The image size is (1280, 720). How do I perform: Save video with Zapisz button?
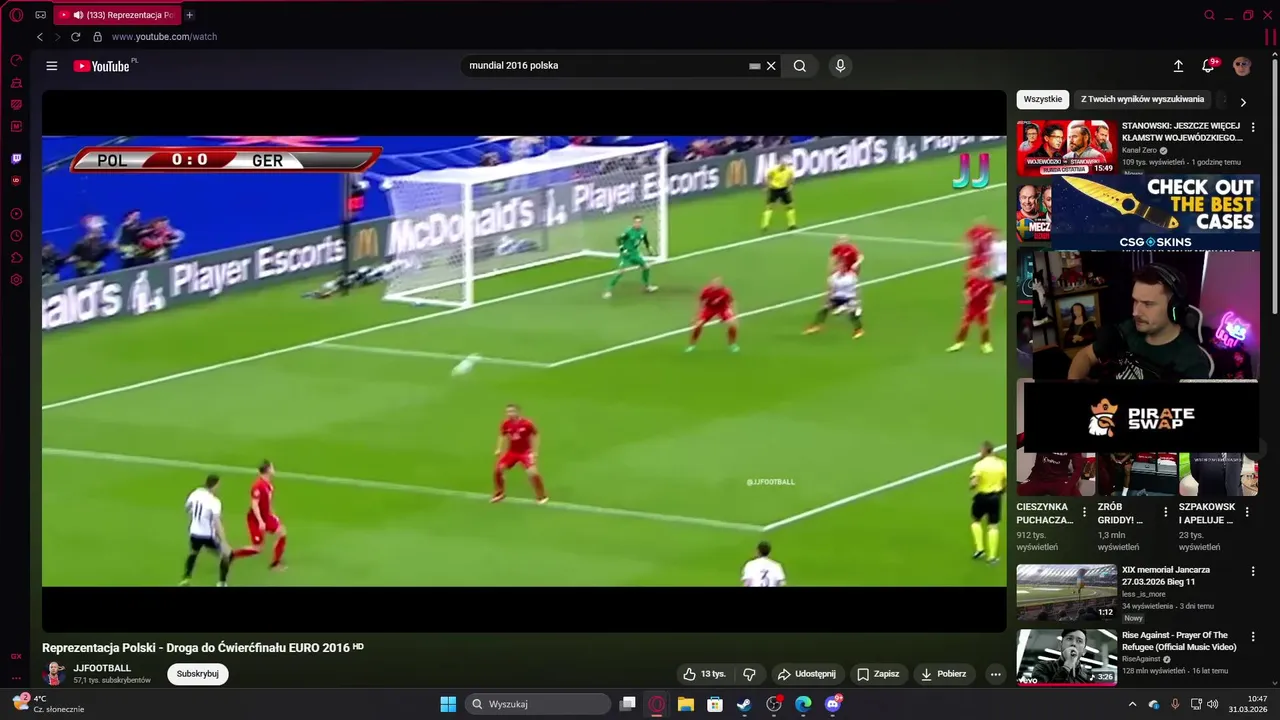(878, 674)
